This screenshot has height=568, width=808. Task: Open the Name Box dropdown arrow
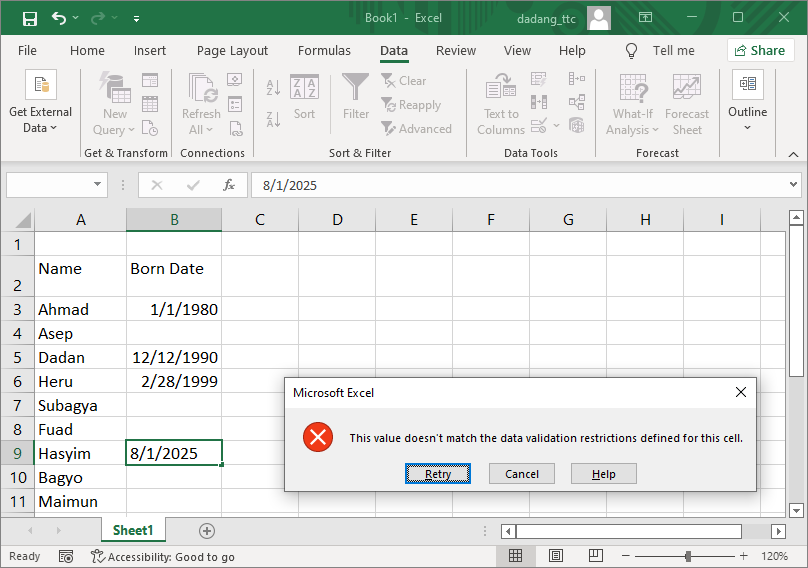tap(98, 185)
